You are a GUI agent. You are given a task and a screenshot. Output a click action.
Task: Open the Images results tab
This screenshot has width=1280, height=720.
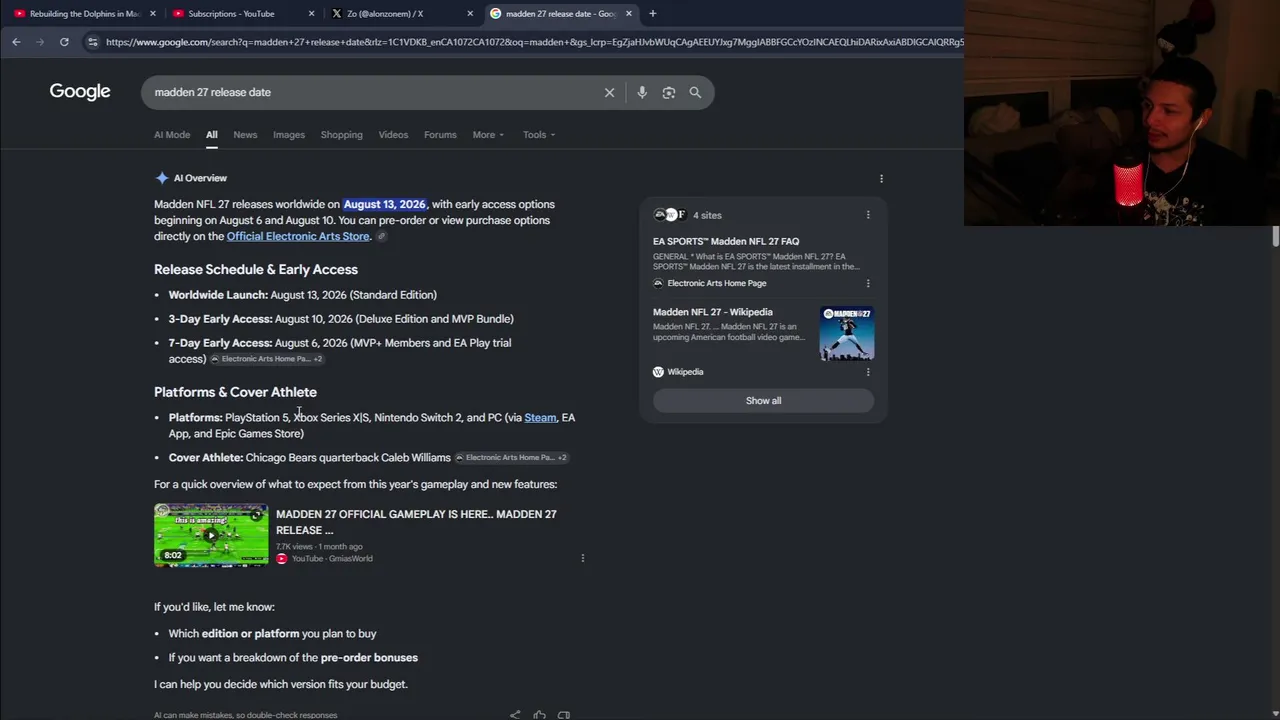[289, 135]
